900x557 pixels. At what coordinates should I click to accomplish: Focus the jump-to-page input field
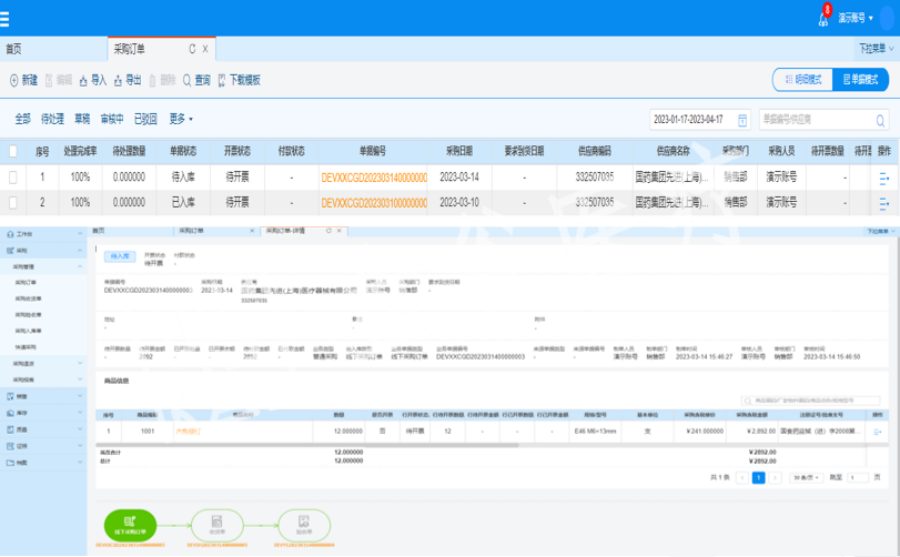(858, 478)
